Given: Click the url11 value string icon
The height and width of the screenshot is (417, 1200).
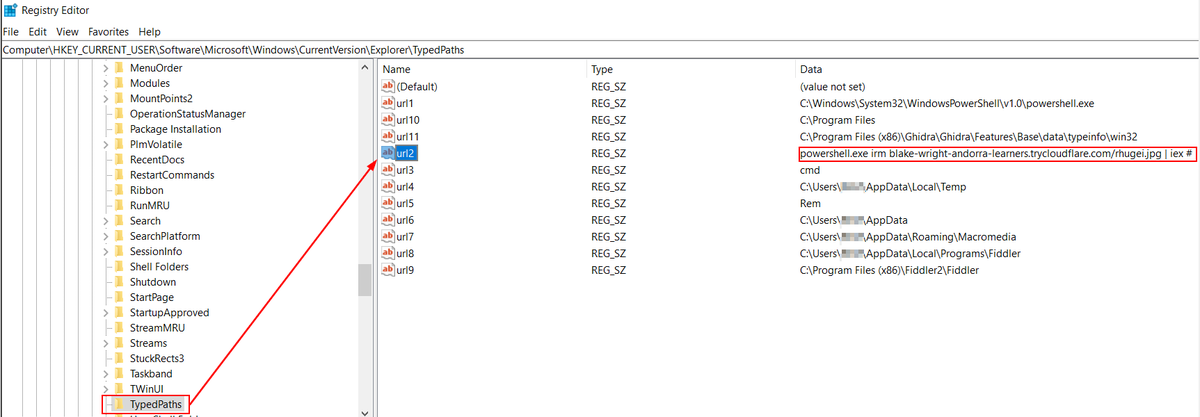Looking at the screenshot, I should click(x=389, y=136).
